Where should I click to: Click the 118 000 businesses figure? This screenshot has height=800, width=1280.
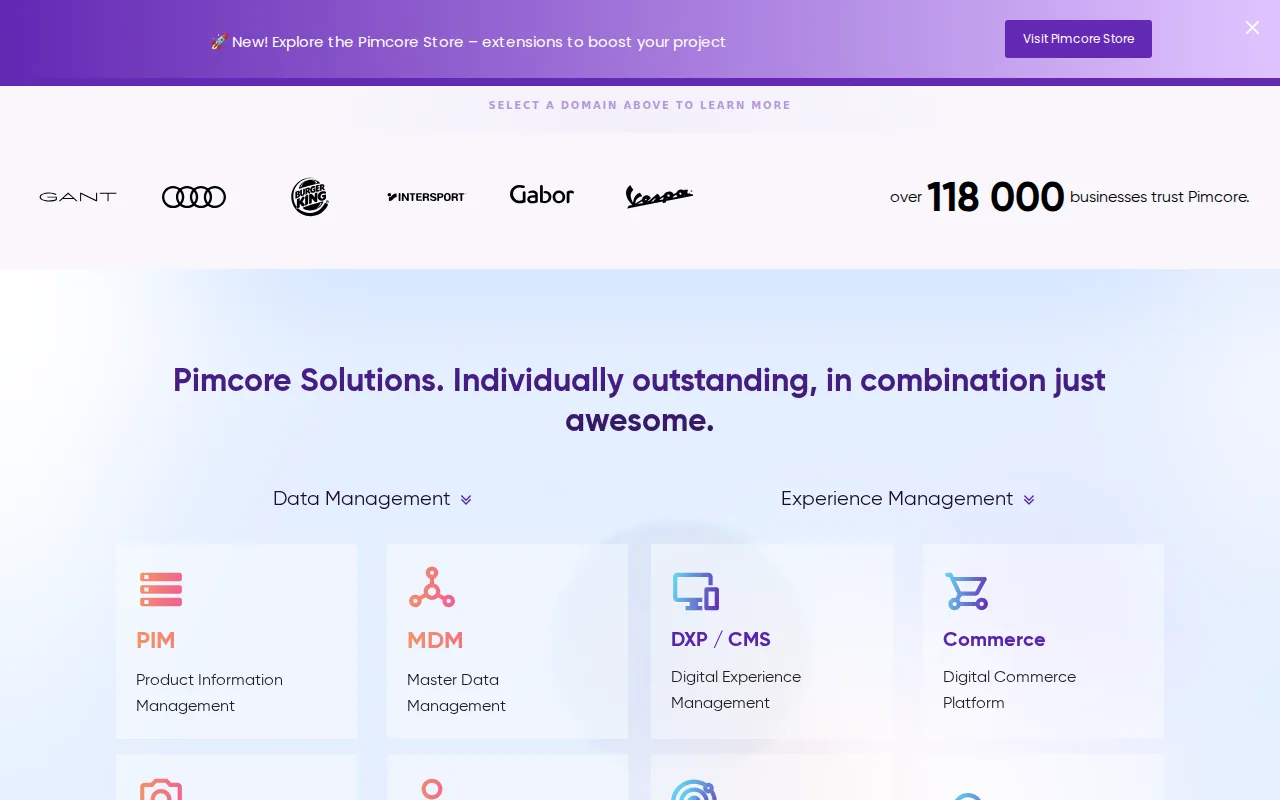click(x=996, y=197)
